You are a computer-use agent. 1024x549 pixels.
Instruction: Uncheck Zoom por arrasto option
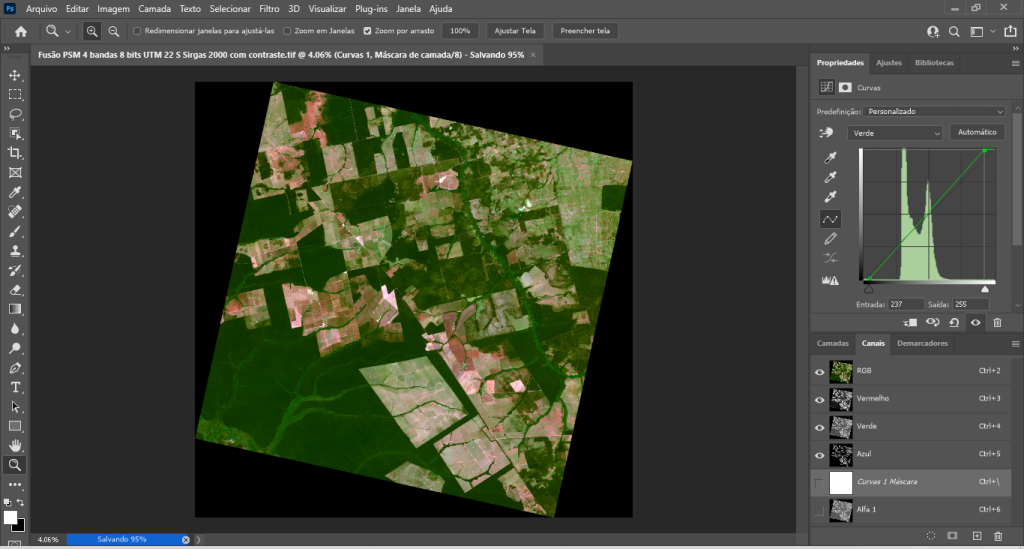(368, 31)
